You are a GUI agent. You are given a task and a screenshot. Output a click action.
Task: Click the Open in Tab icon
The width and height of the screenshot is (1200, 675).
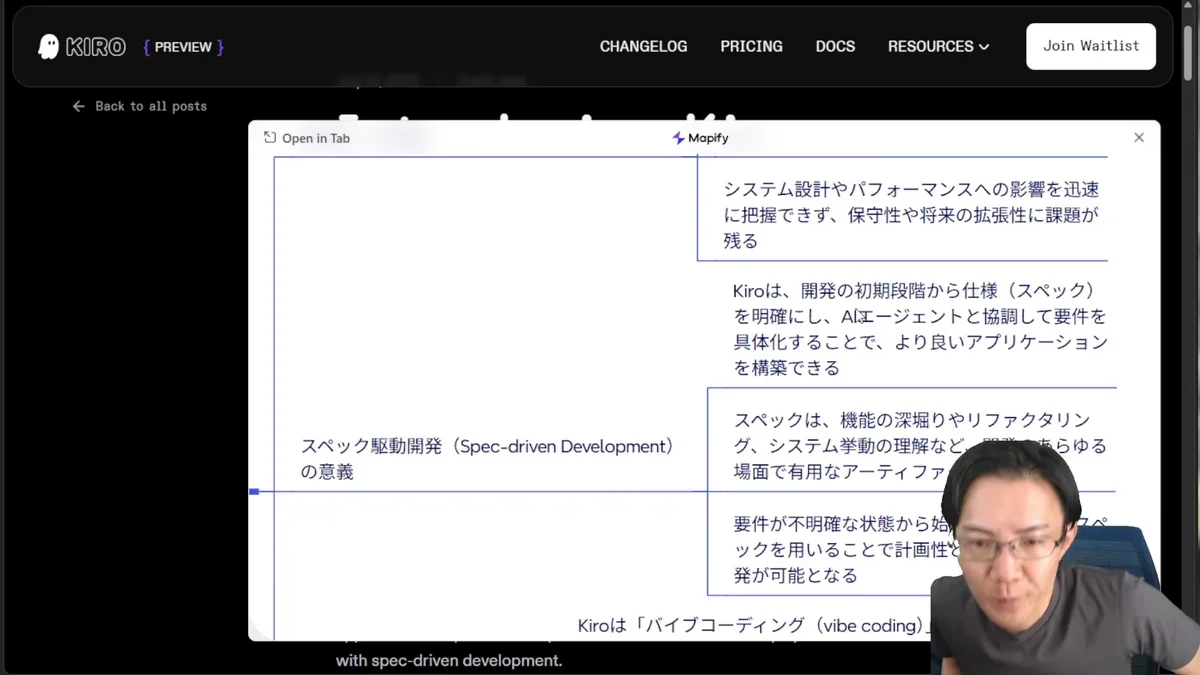tap(270, 138)
